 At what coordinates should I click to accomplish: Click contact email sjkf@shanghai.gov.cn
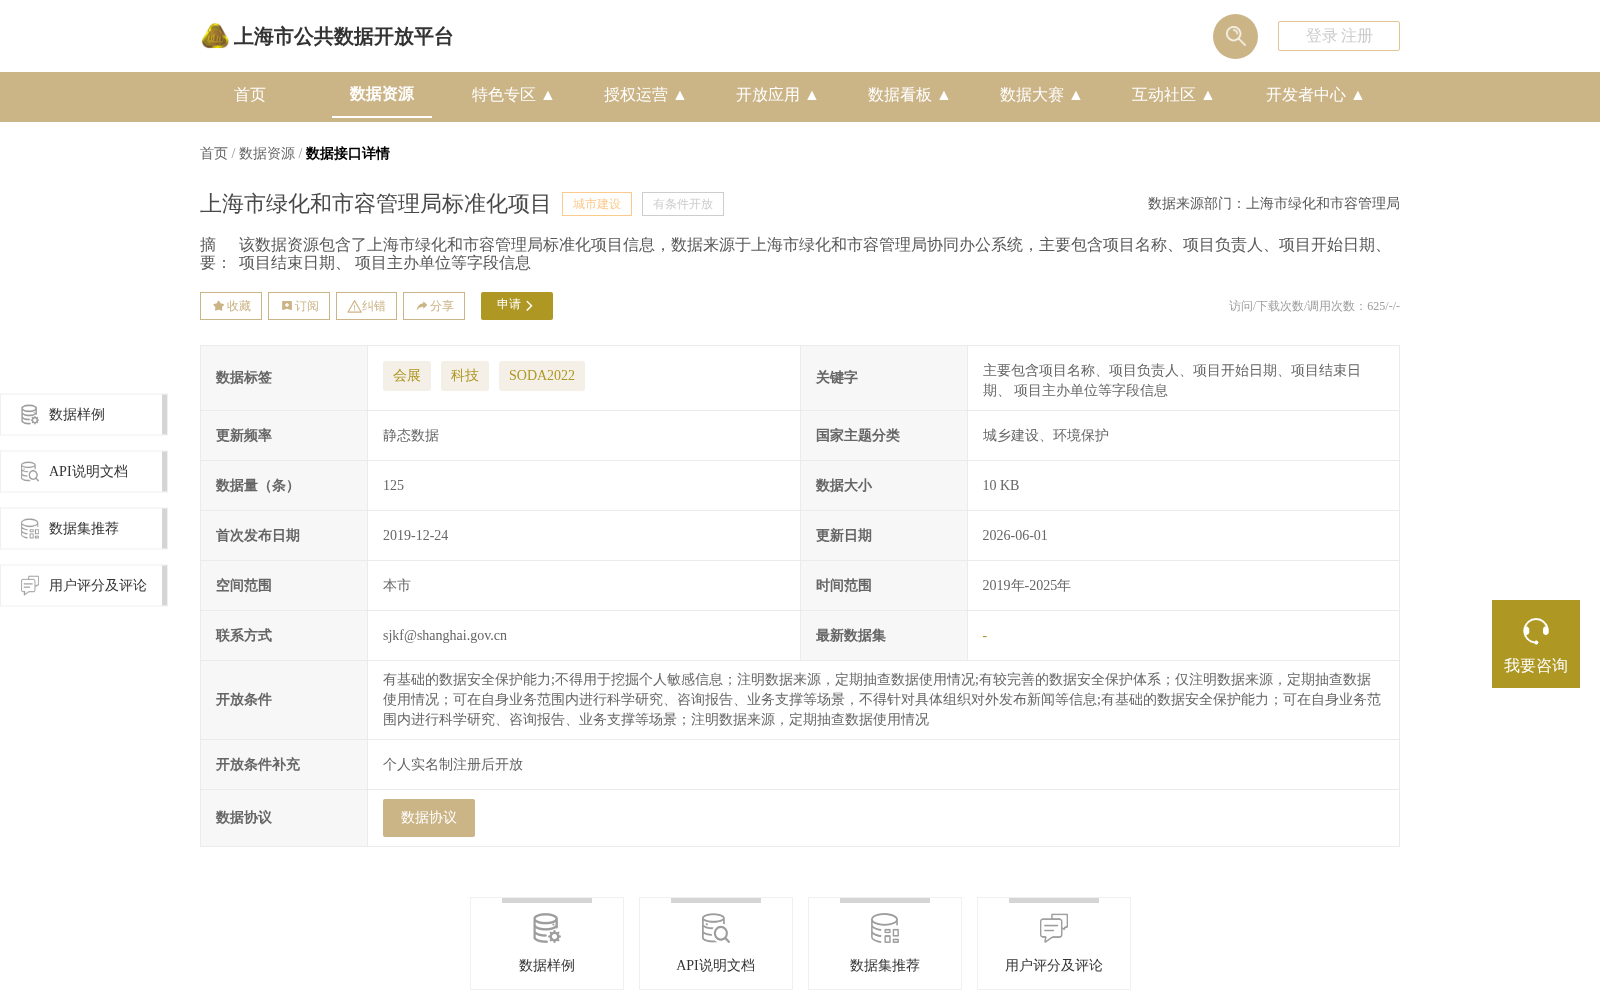(445, 636)
